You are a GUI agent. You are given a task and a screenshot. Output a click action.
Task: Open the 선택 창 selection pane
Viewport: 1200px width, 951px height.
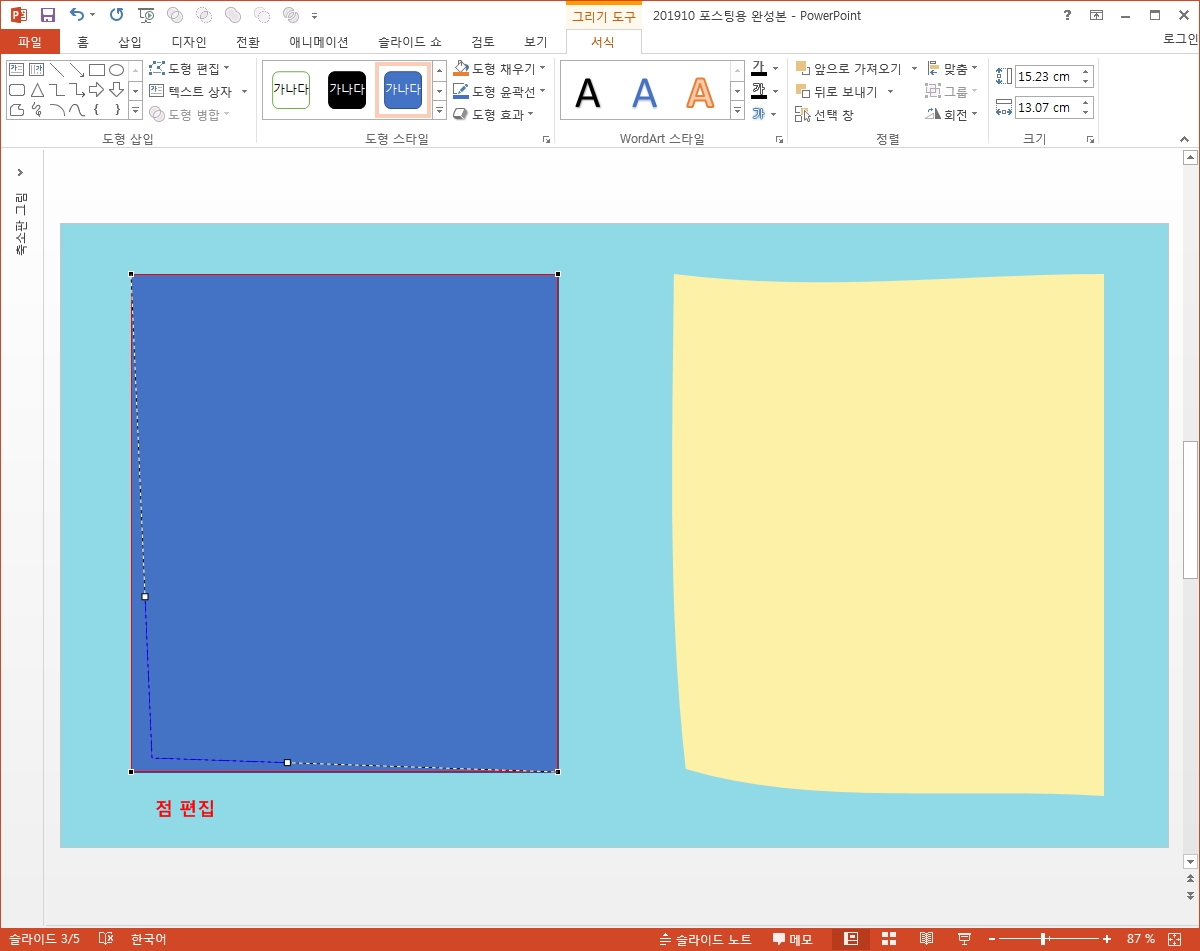pyautogui.click(x=825, y=115)
